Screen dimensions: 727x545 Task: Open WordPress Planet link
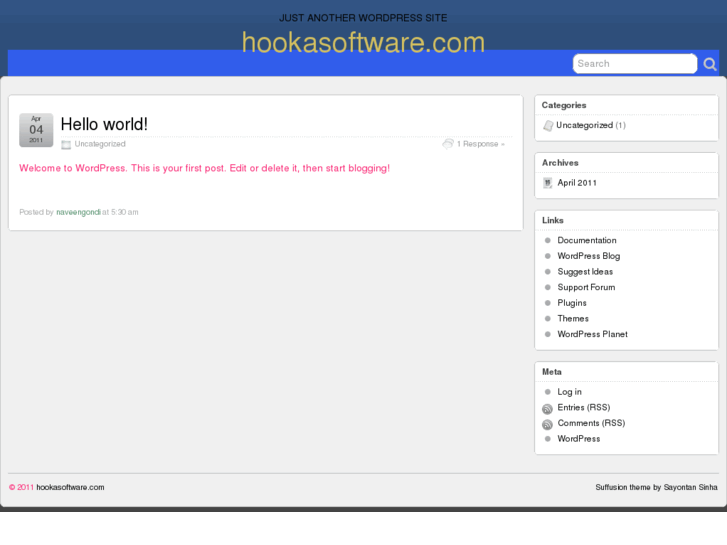click(x=592, y=334)
